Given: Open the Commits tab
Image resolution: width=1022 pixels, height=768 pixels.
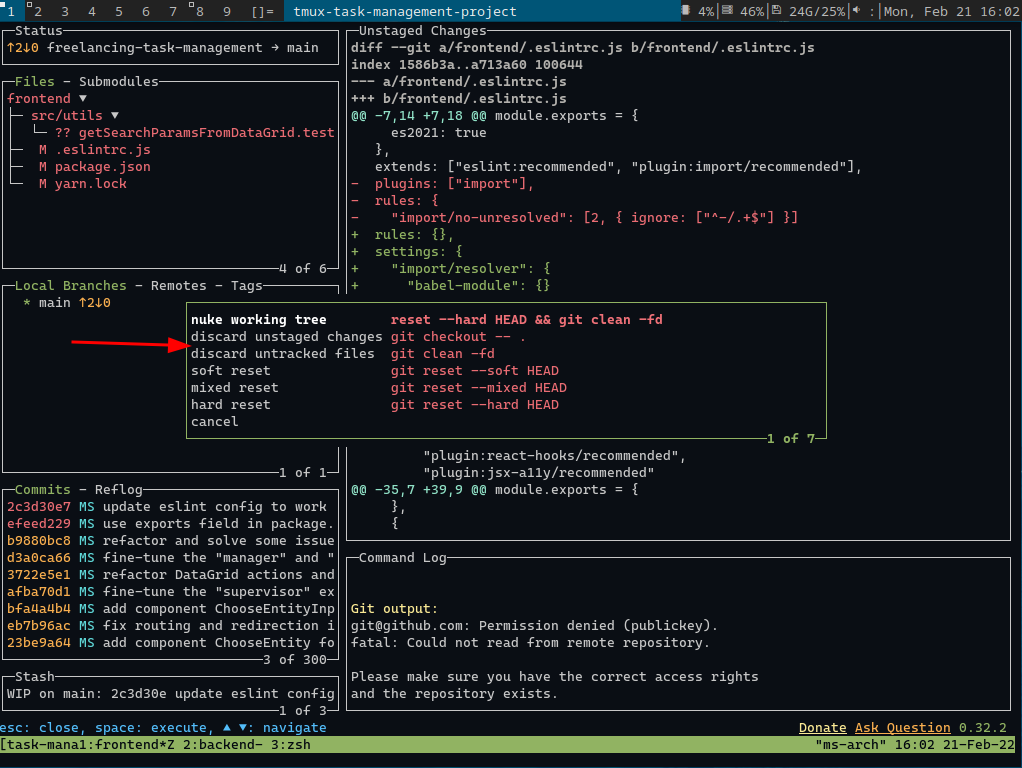Looking at the screenshot, I should pos(42,490).
